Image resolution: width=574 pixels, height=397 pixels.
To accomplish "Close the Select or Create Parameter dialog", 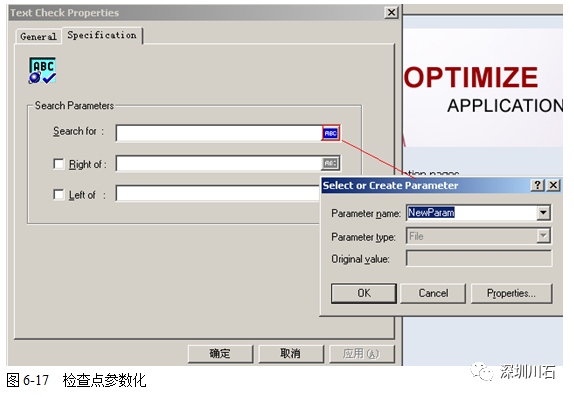I will pyautogui.click(x=554, y=185).
